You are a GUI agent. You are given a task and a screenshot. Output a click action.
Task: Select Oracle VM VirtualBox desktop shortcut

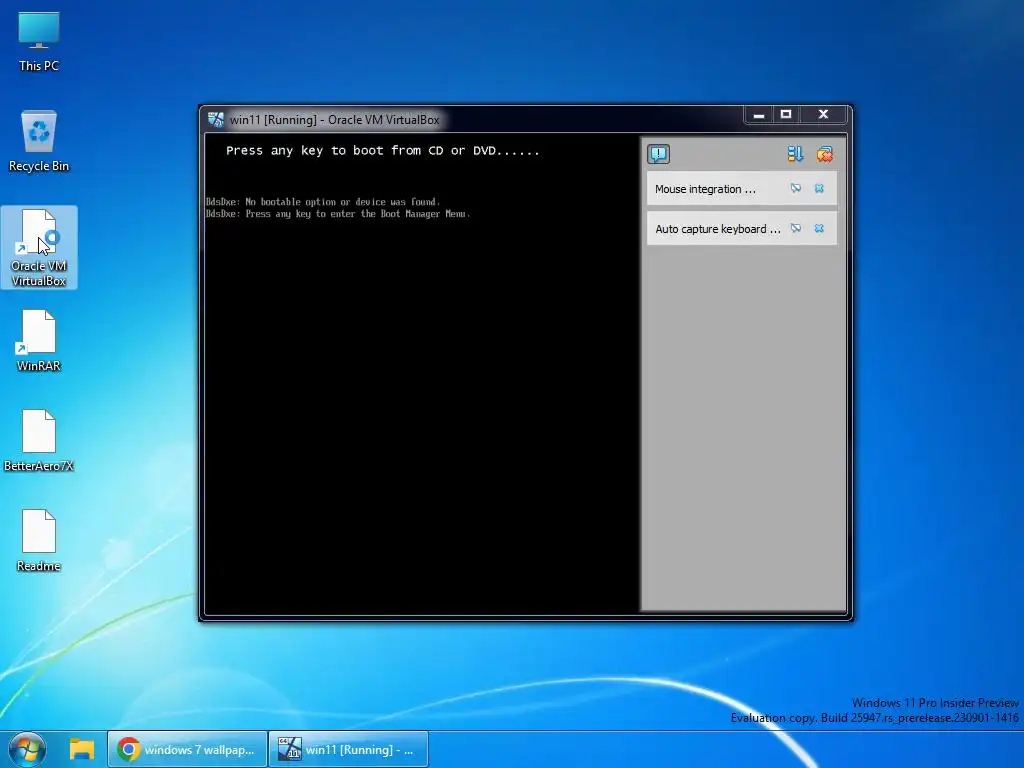pyautogui.click(x=39, y=248)
